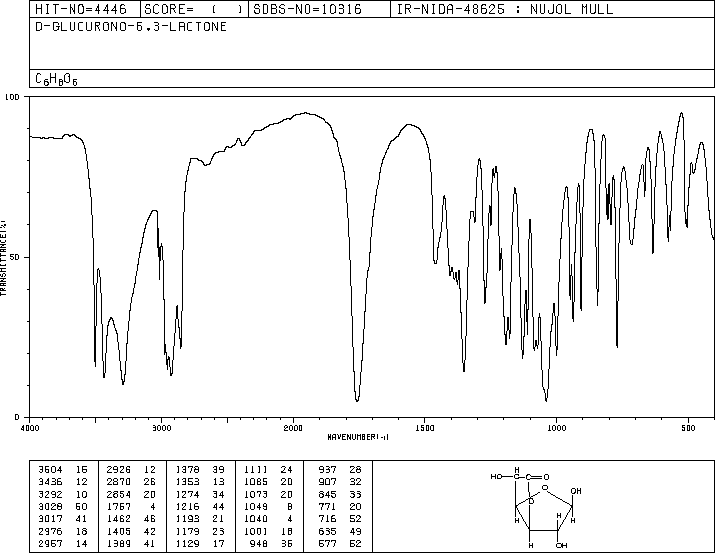Click the compound name D-GLUCURONO-6,3-LACTONE
715x553 pixels.
tap(131, 26)
